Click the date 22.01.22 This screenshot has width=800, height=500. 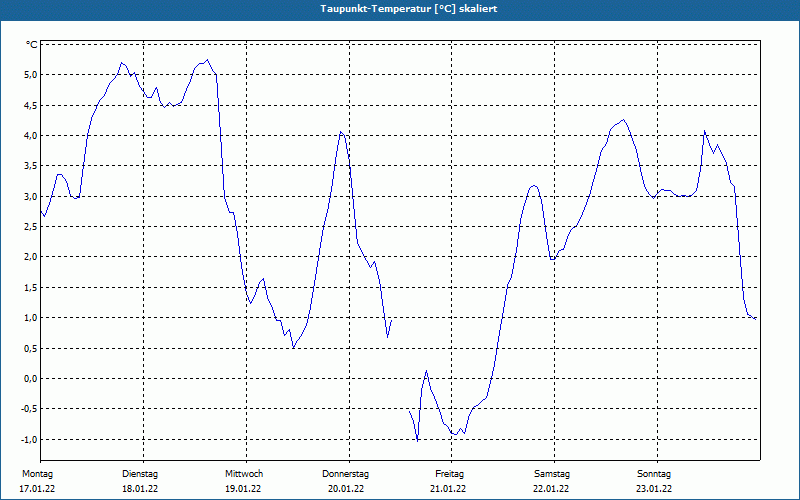pyautogui.click(x=551, y=489)
